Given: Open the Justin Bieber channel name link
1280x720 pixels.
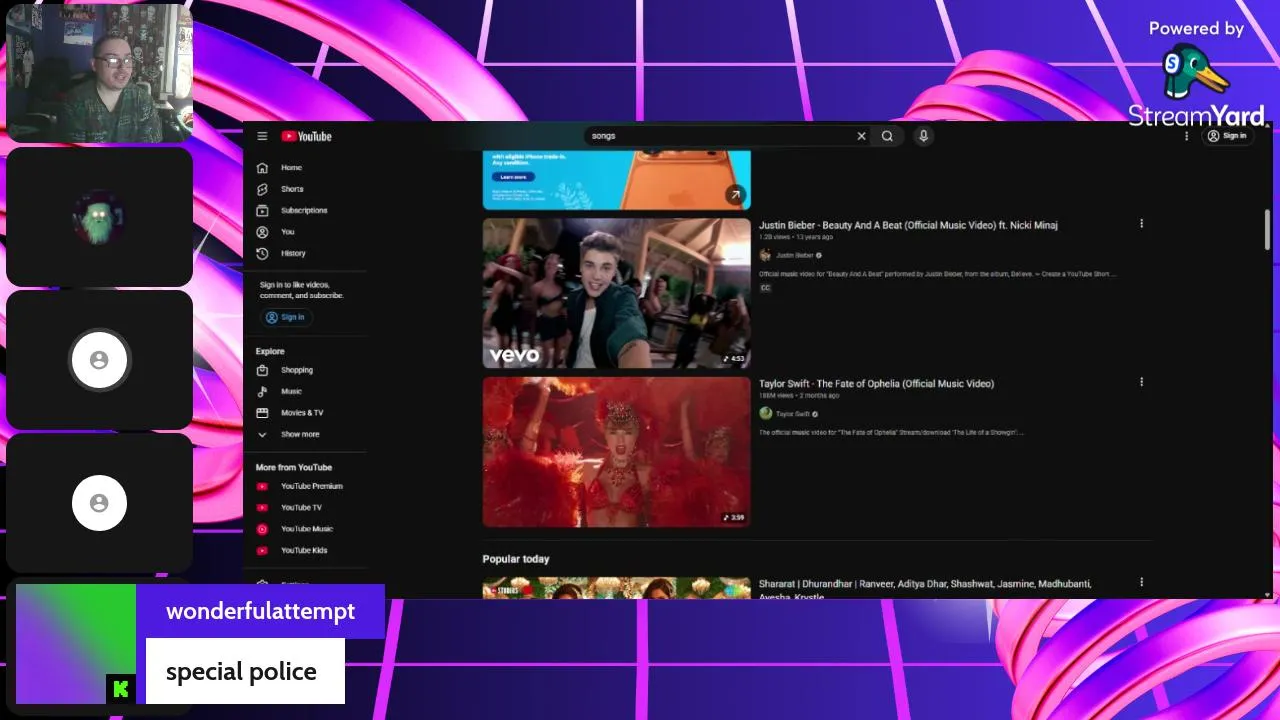Looking at the screenshot, I should [x=795, y=256].
